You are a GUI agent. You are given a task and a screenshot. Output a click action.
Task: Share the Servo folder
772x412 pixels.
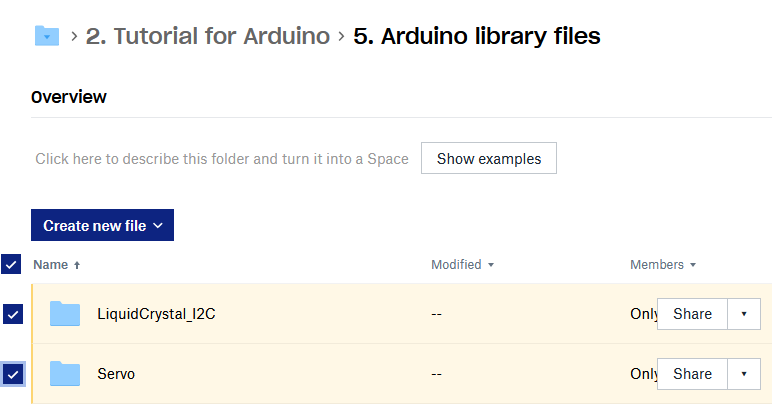(x=692, y=374)
